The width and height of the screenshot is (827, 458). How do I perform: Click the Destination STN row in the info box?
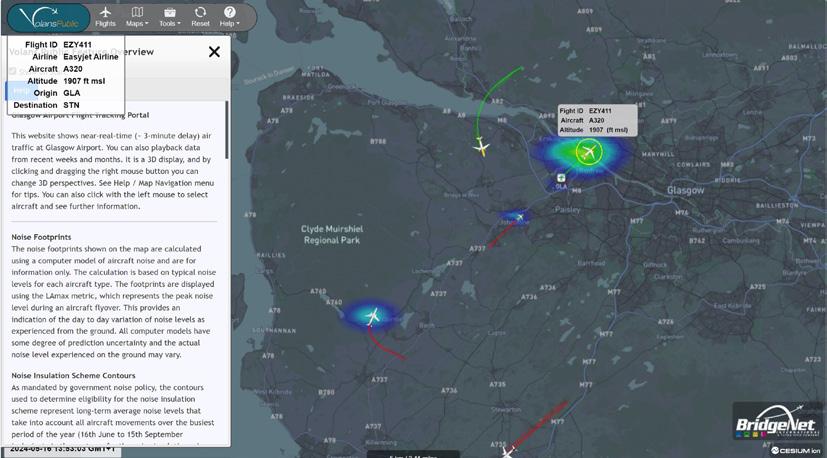46,106
